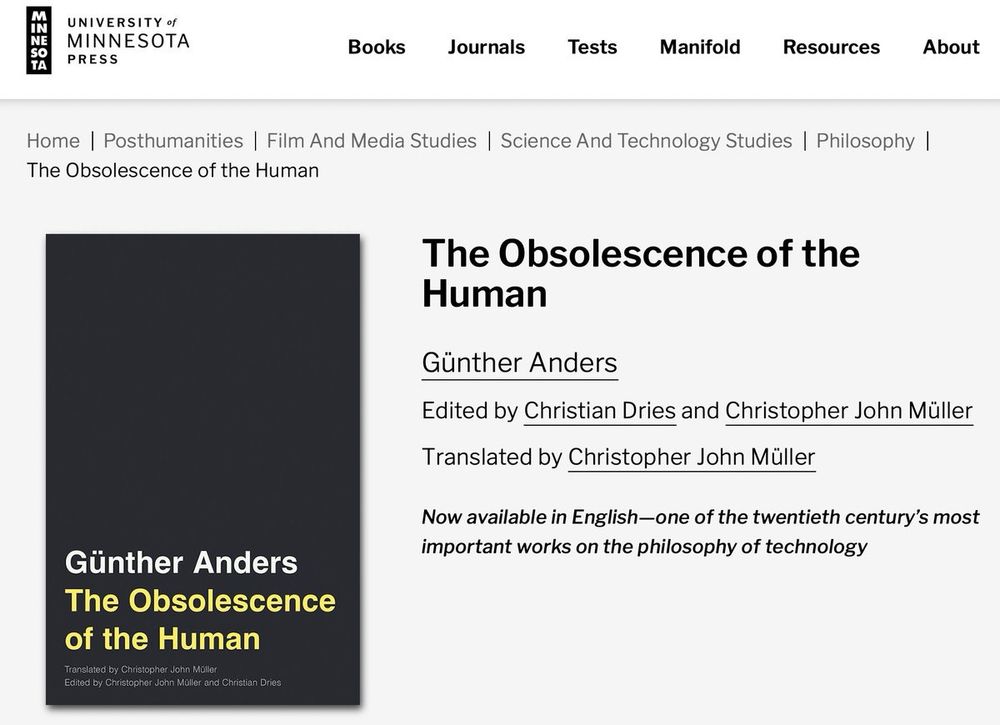Open the Günther Anders author link

(520, 363)
